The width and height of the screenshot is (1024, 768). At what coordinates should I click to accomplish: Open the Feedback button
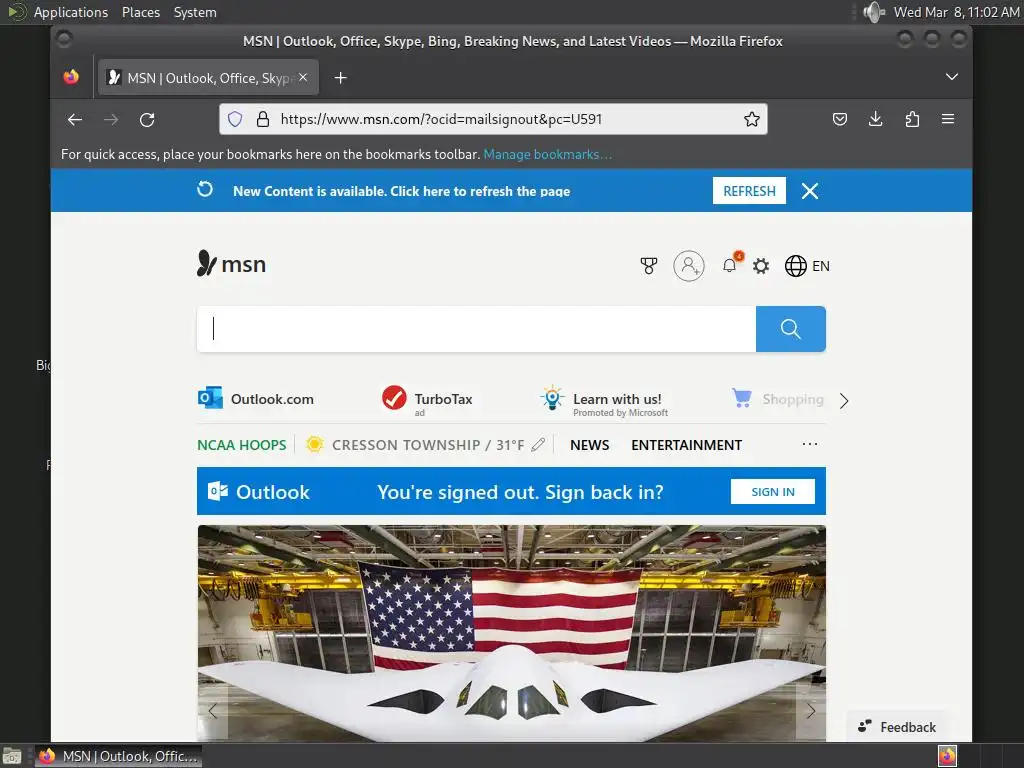point(897,727)
